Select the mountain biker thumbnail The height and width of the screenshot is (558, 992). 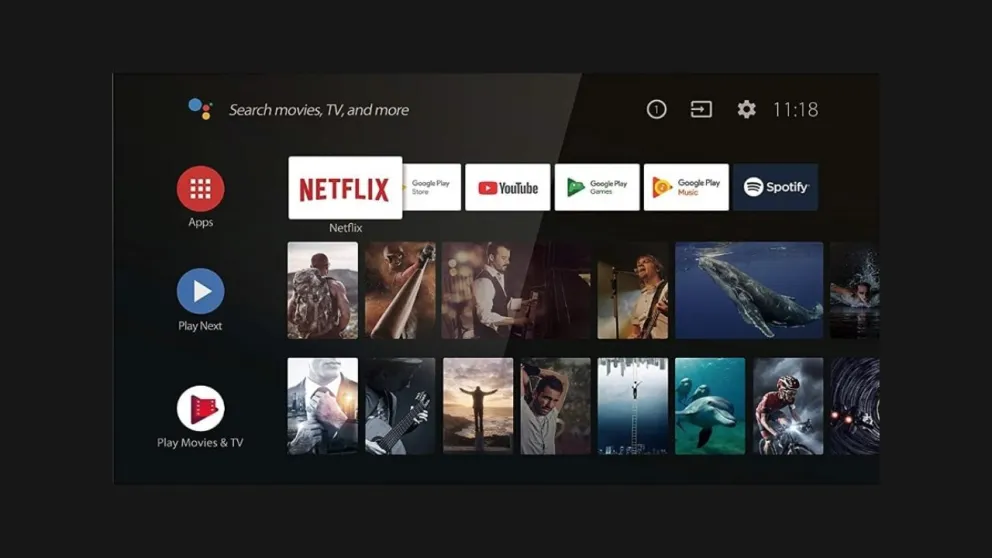[x=788, y=406]
